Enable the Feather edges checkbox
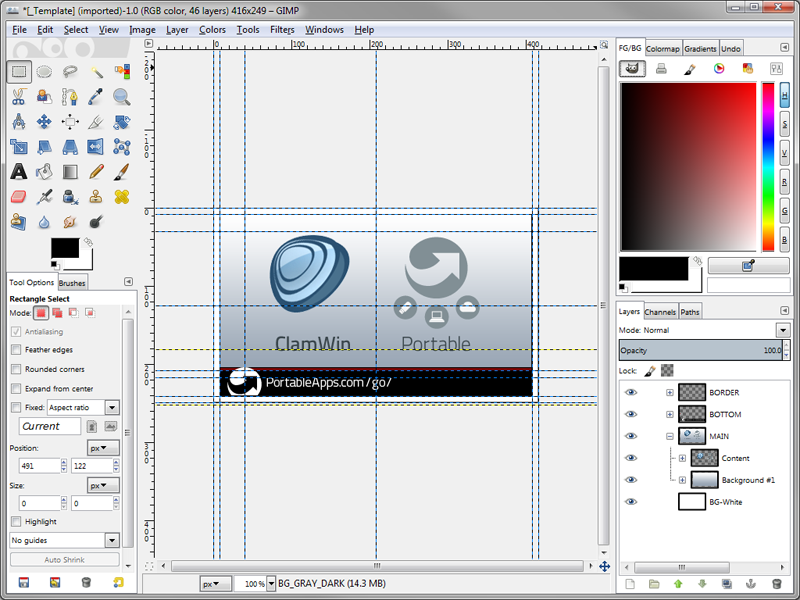 pos(16,350)
